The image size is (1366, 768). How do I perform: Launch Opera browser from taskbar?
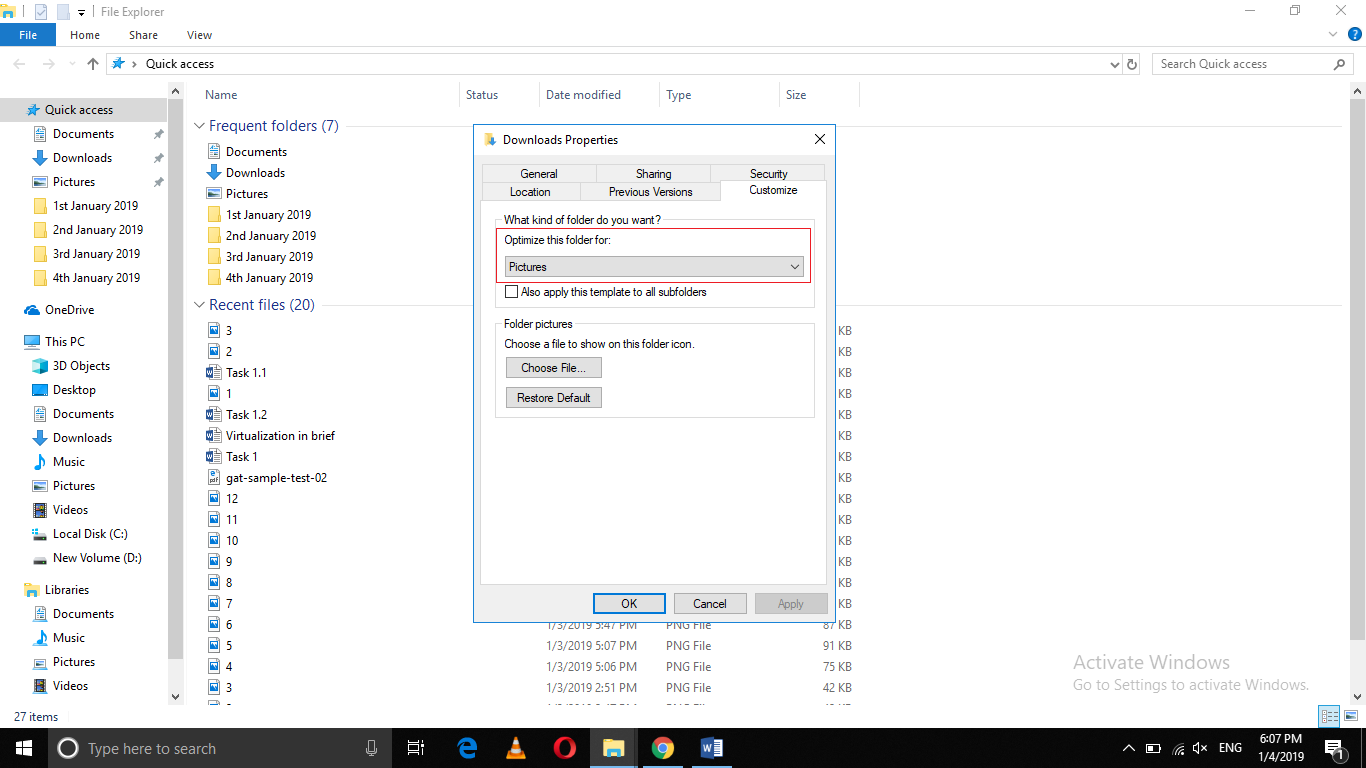click(x=564, y=748)
